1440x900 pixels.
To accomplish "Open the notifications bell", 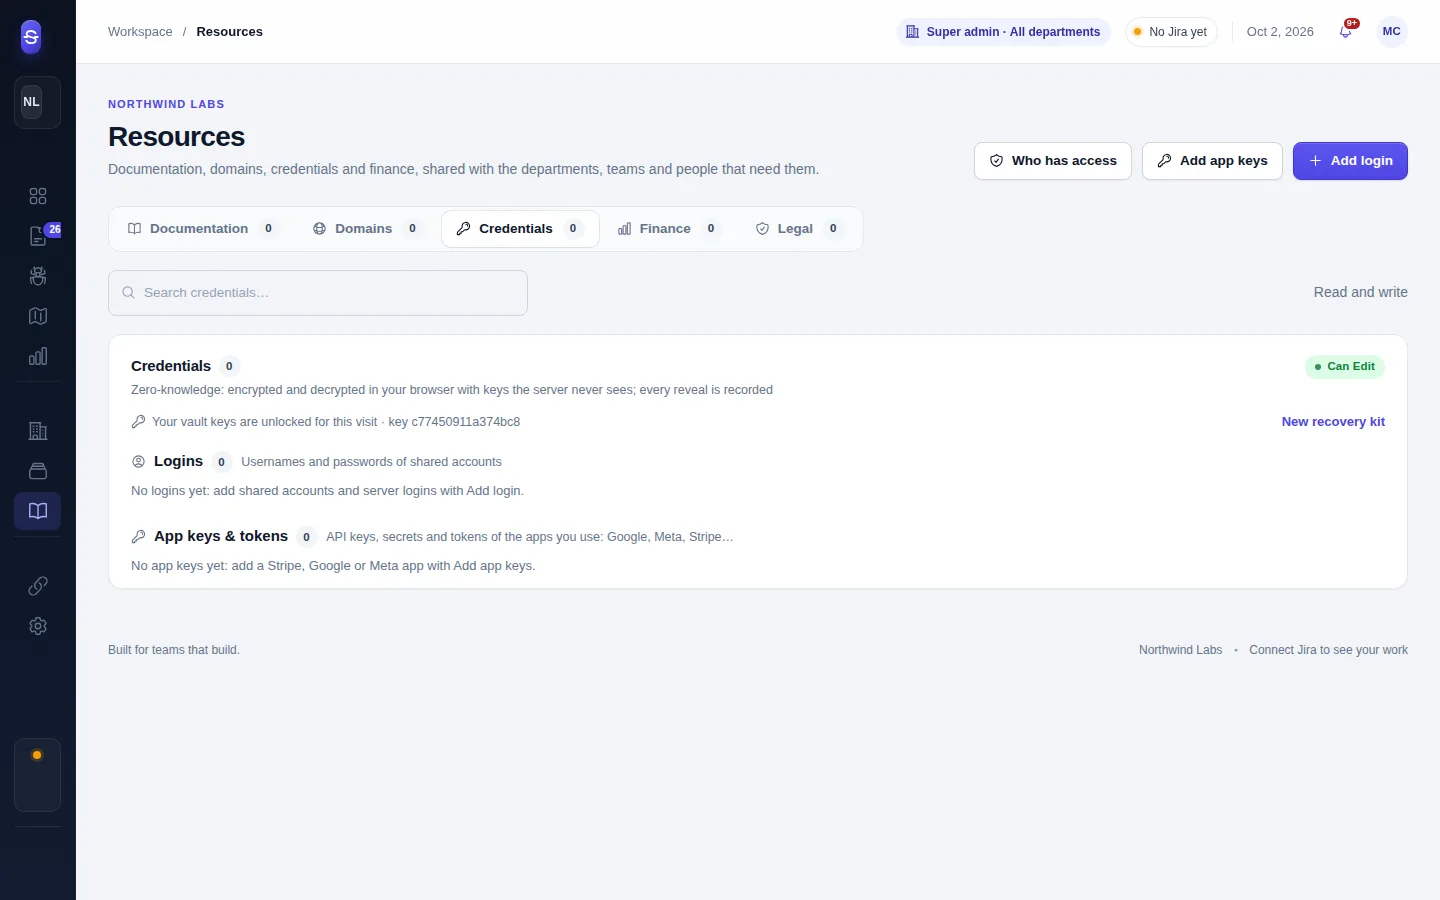I will click(1346, 32).
